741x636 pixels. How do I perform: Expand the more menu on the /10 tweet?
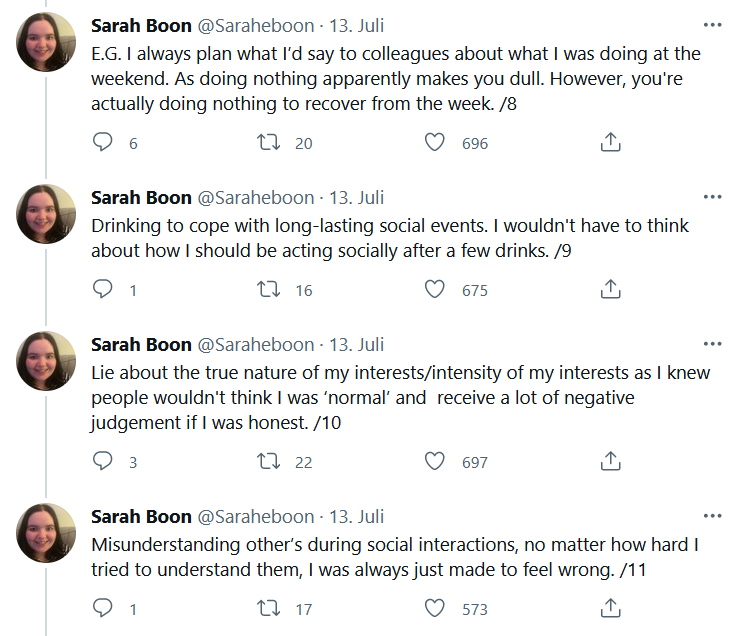[712, 344]
